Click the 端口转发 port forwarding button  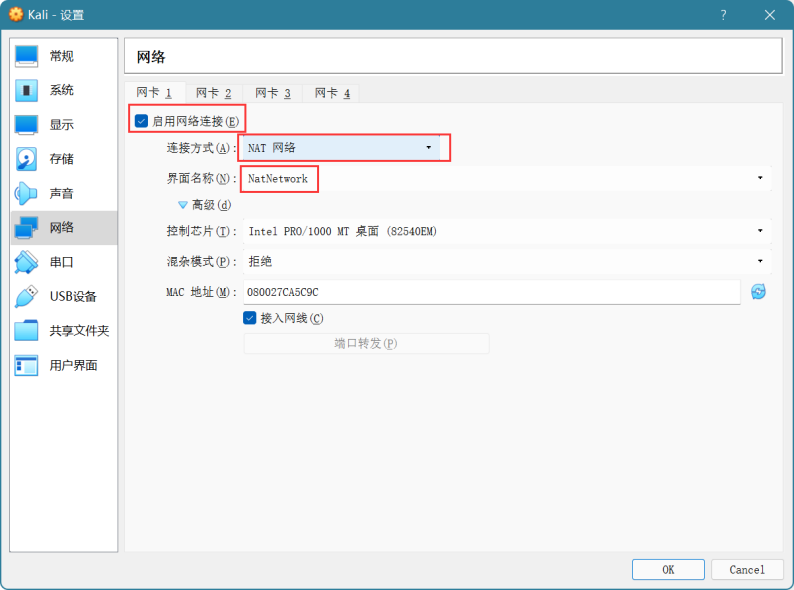366,343
